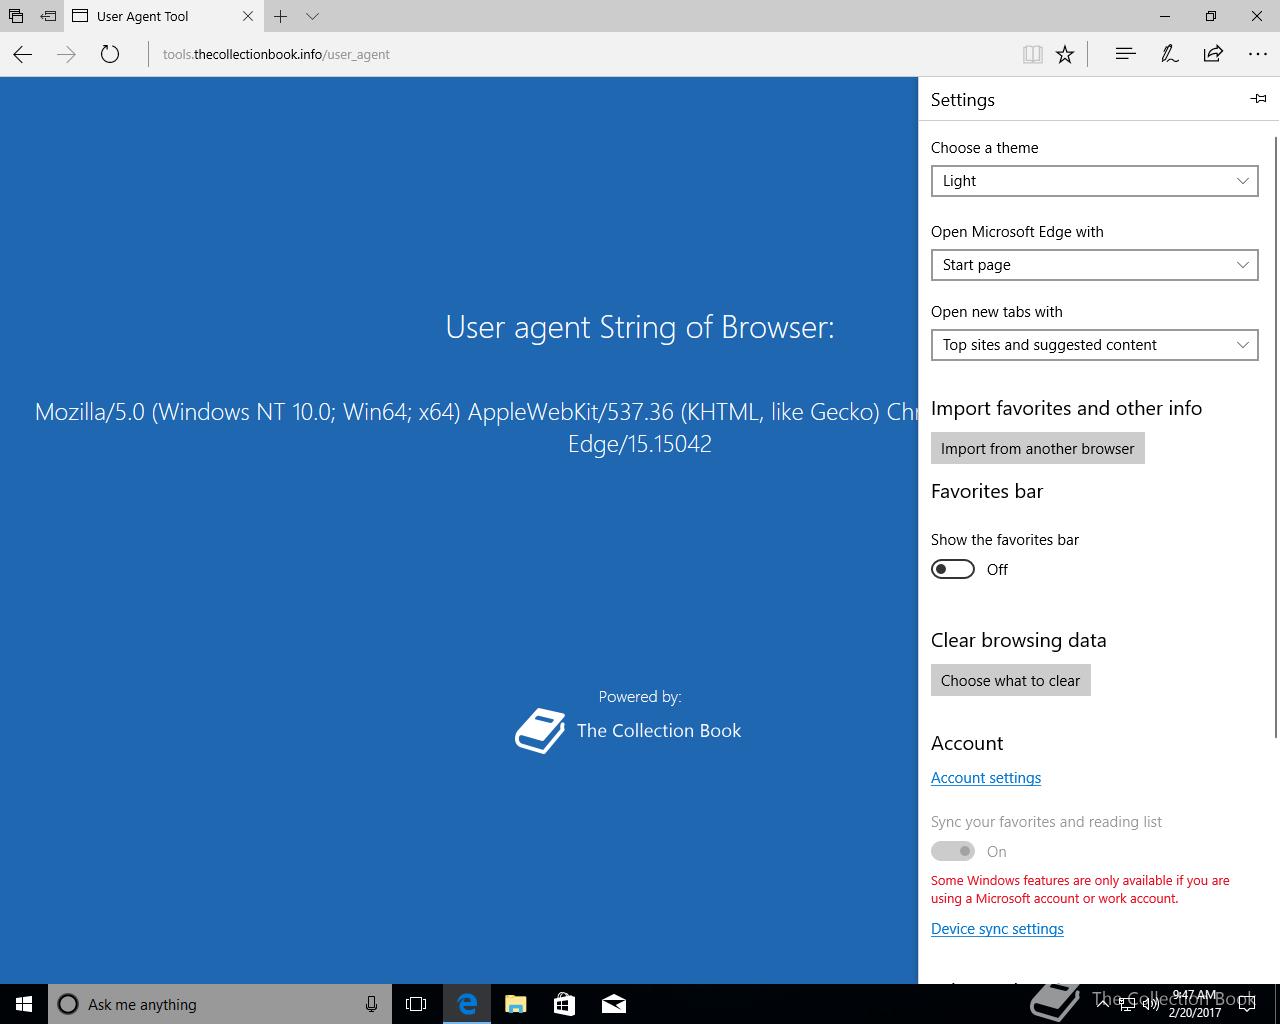Click Microsoft Edge taskbar icon

466,1004
